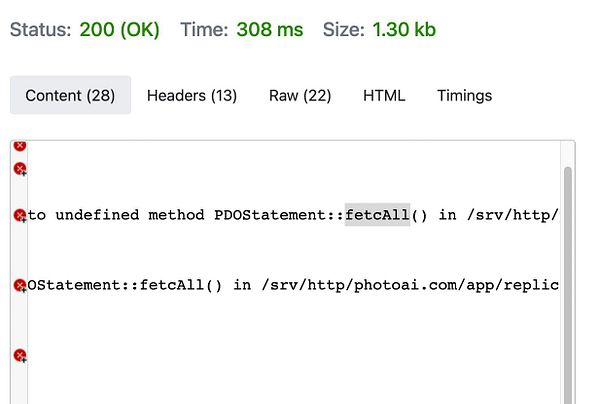Click the Time label

(x=204, y=30)
